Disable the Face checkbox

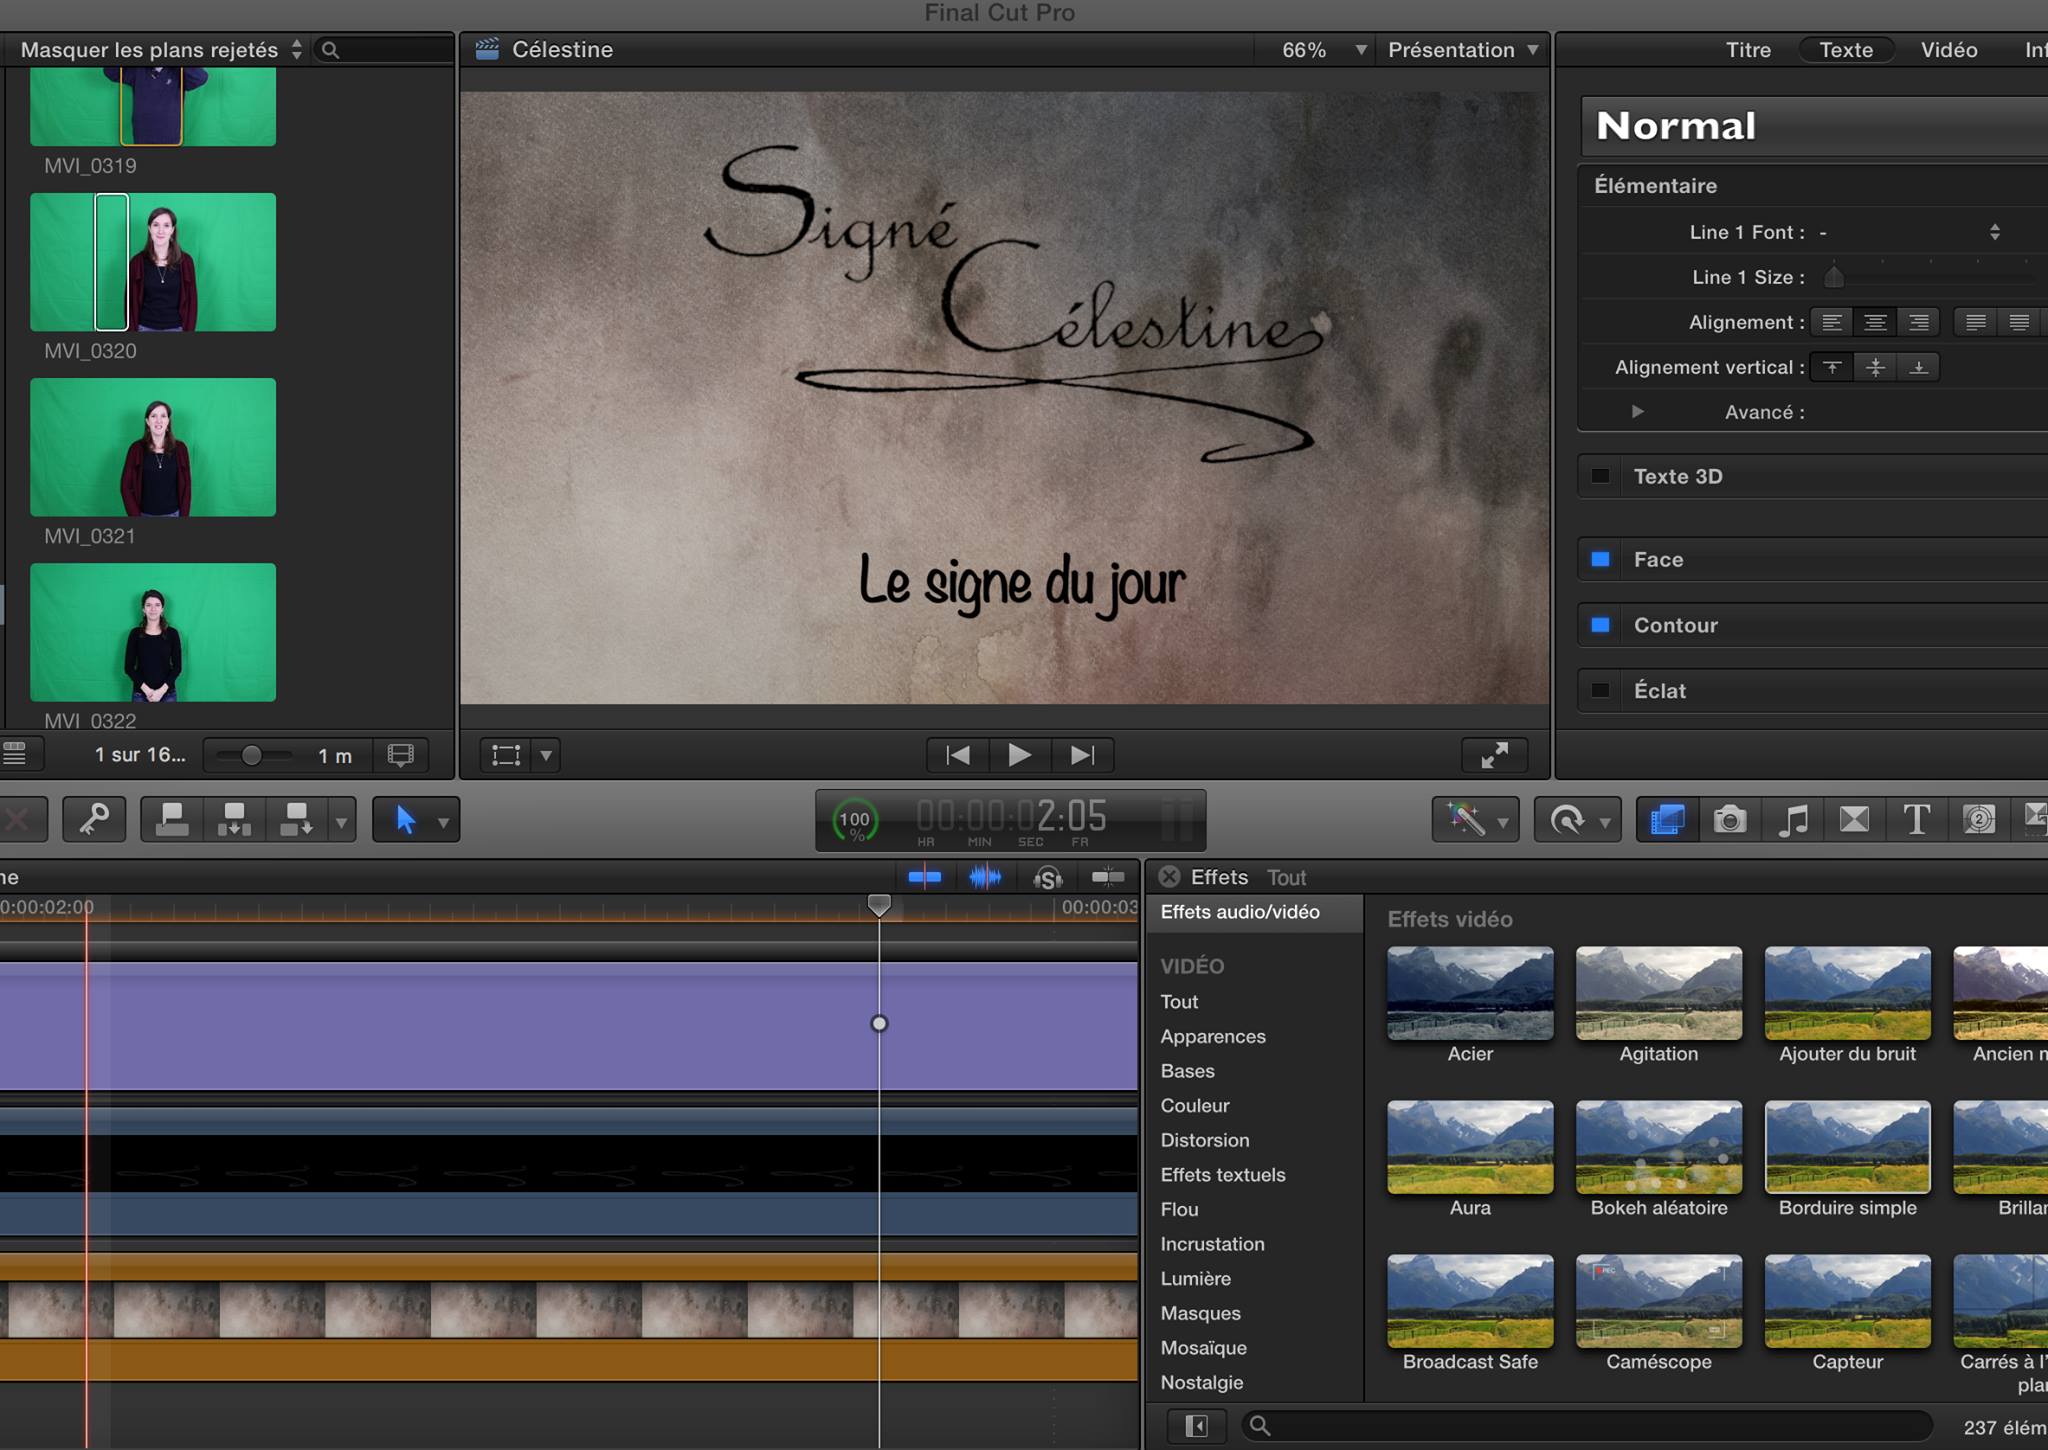point(1600,559)
